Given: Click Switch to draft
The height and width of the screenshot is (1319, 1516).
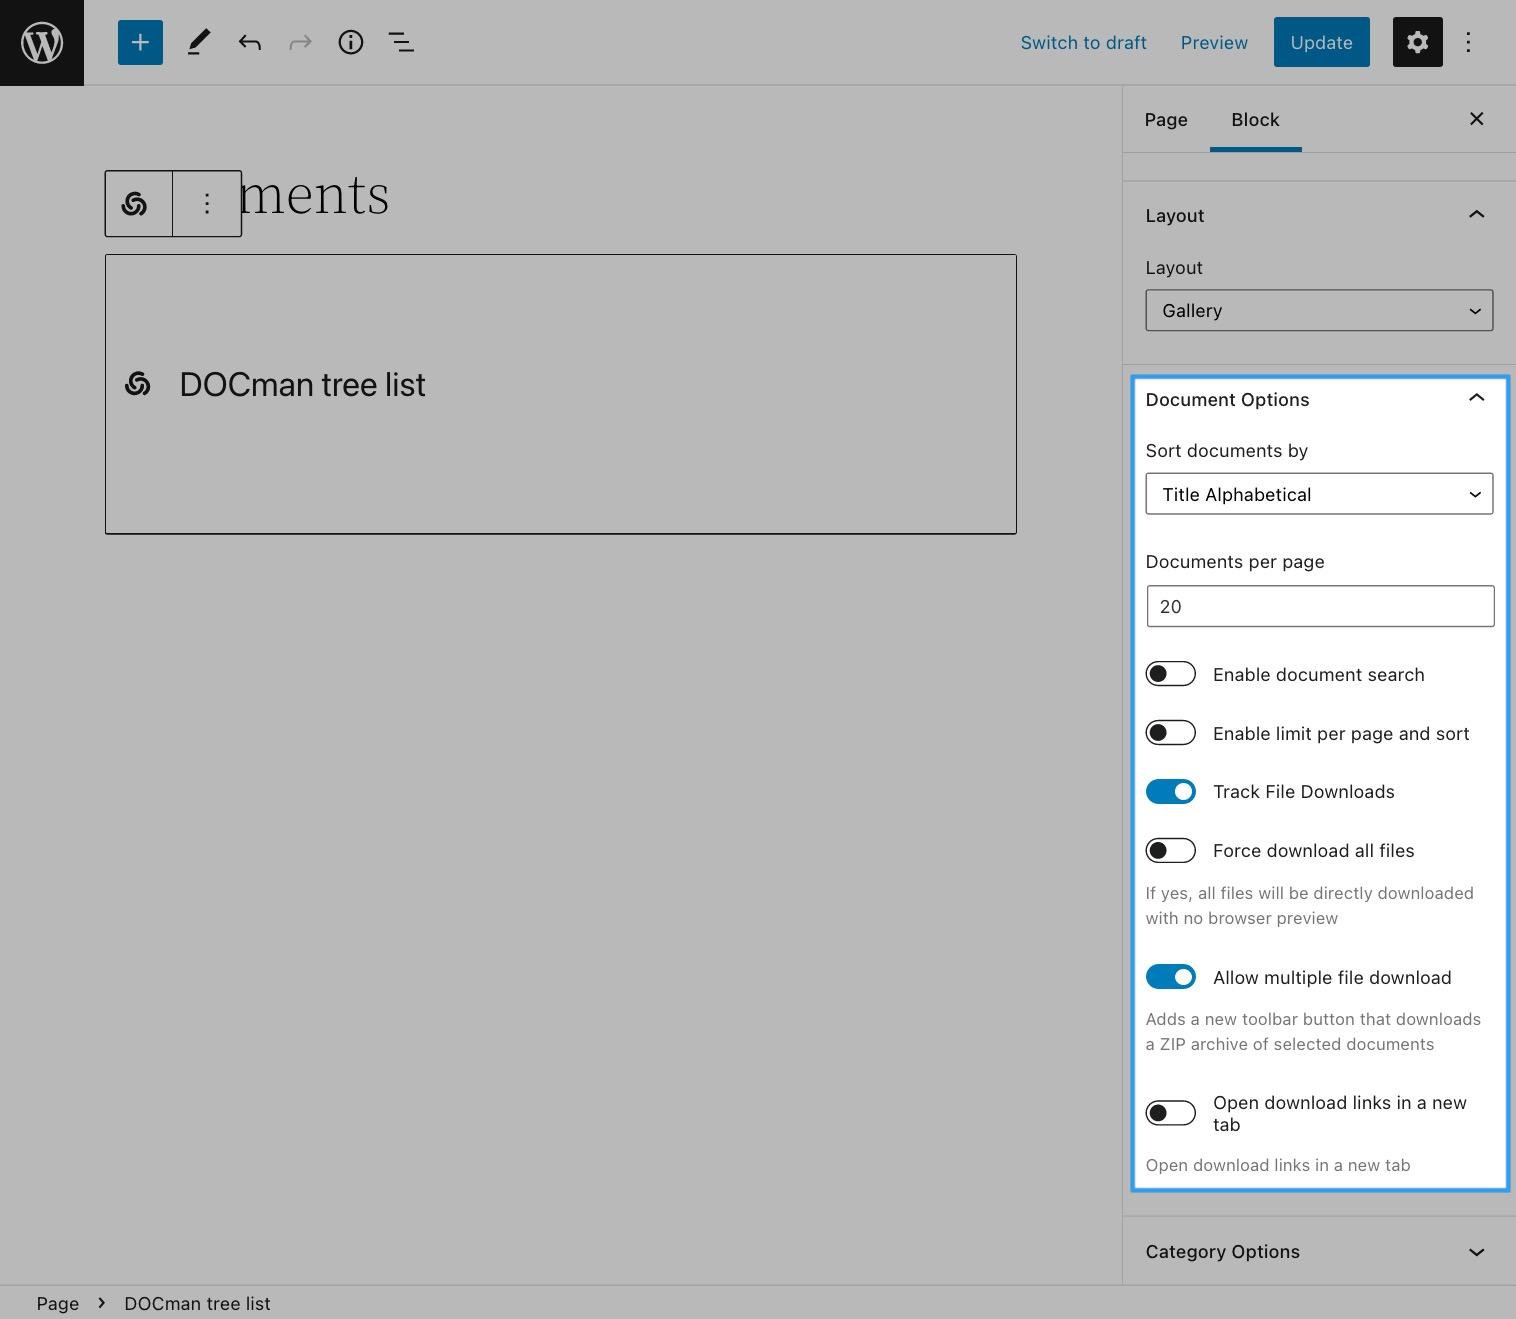Looking at the screenshot, I should click(x=1083, y=43).
